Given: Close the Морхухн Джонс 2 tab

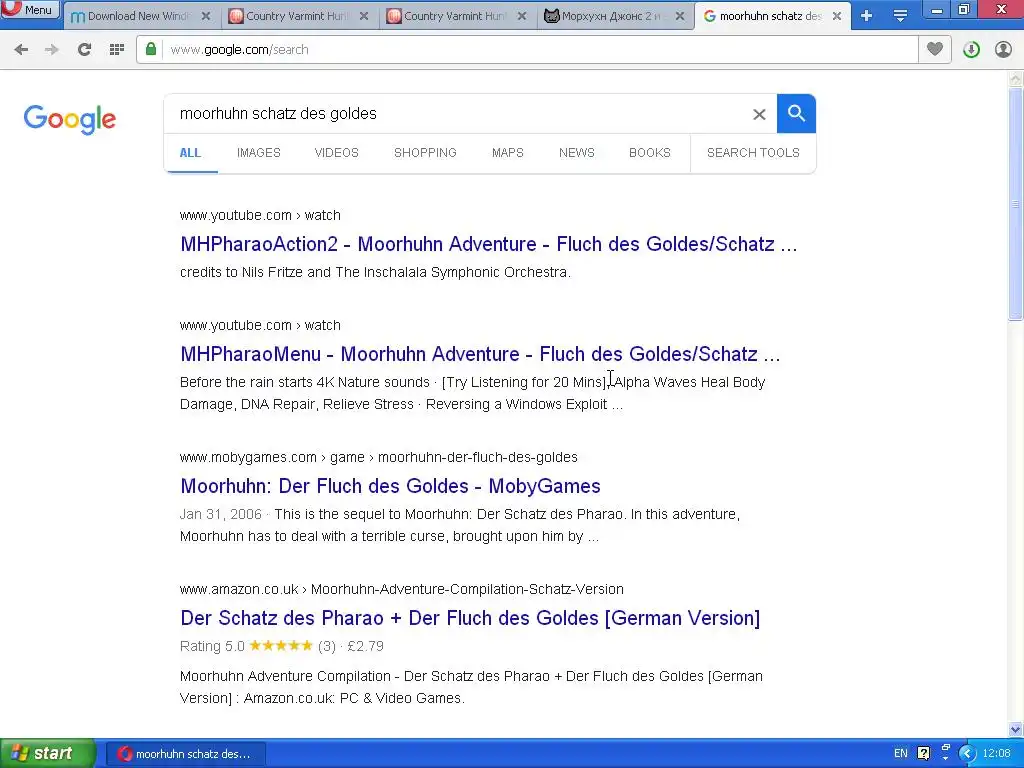Looking at the screenshot, I should pyautogui.click(x=680, y=16).
